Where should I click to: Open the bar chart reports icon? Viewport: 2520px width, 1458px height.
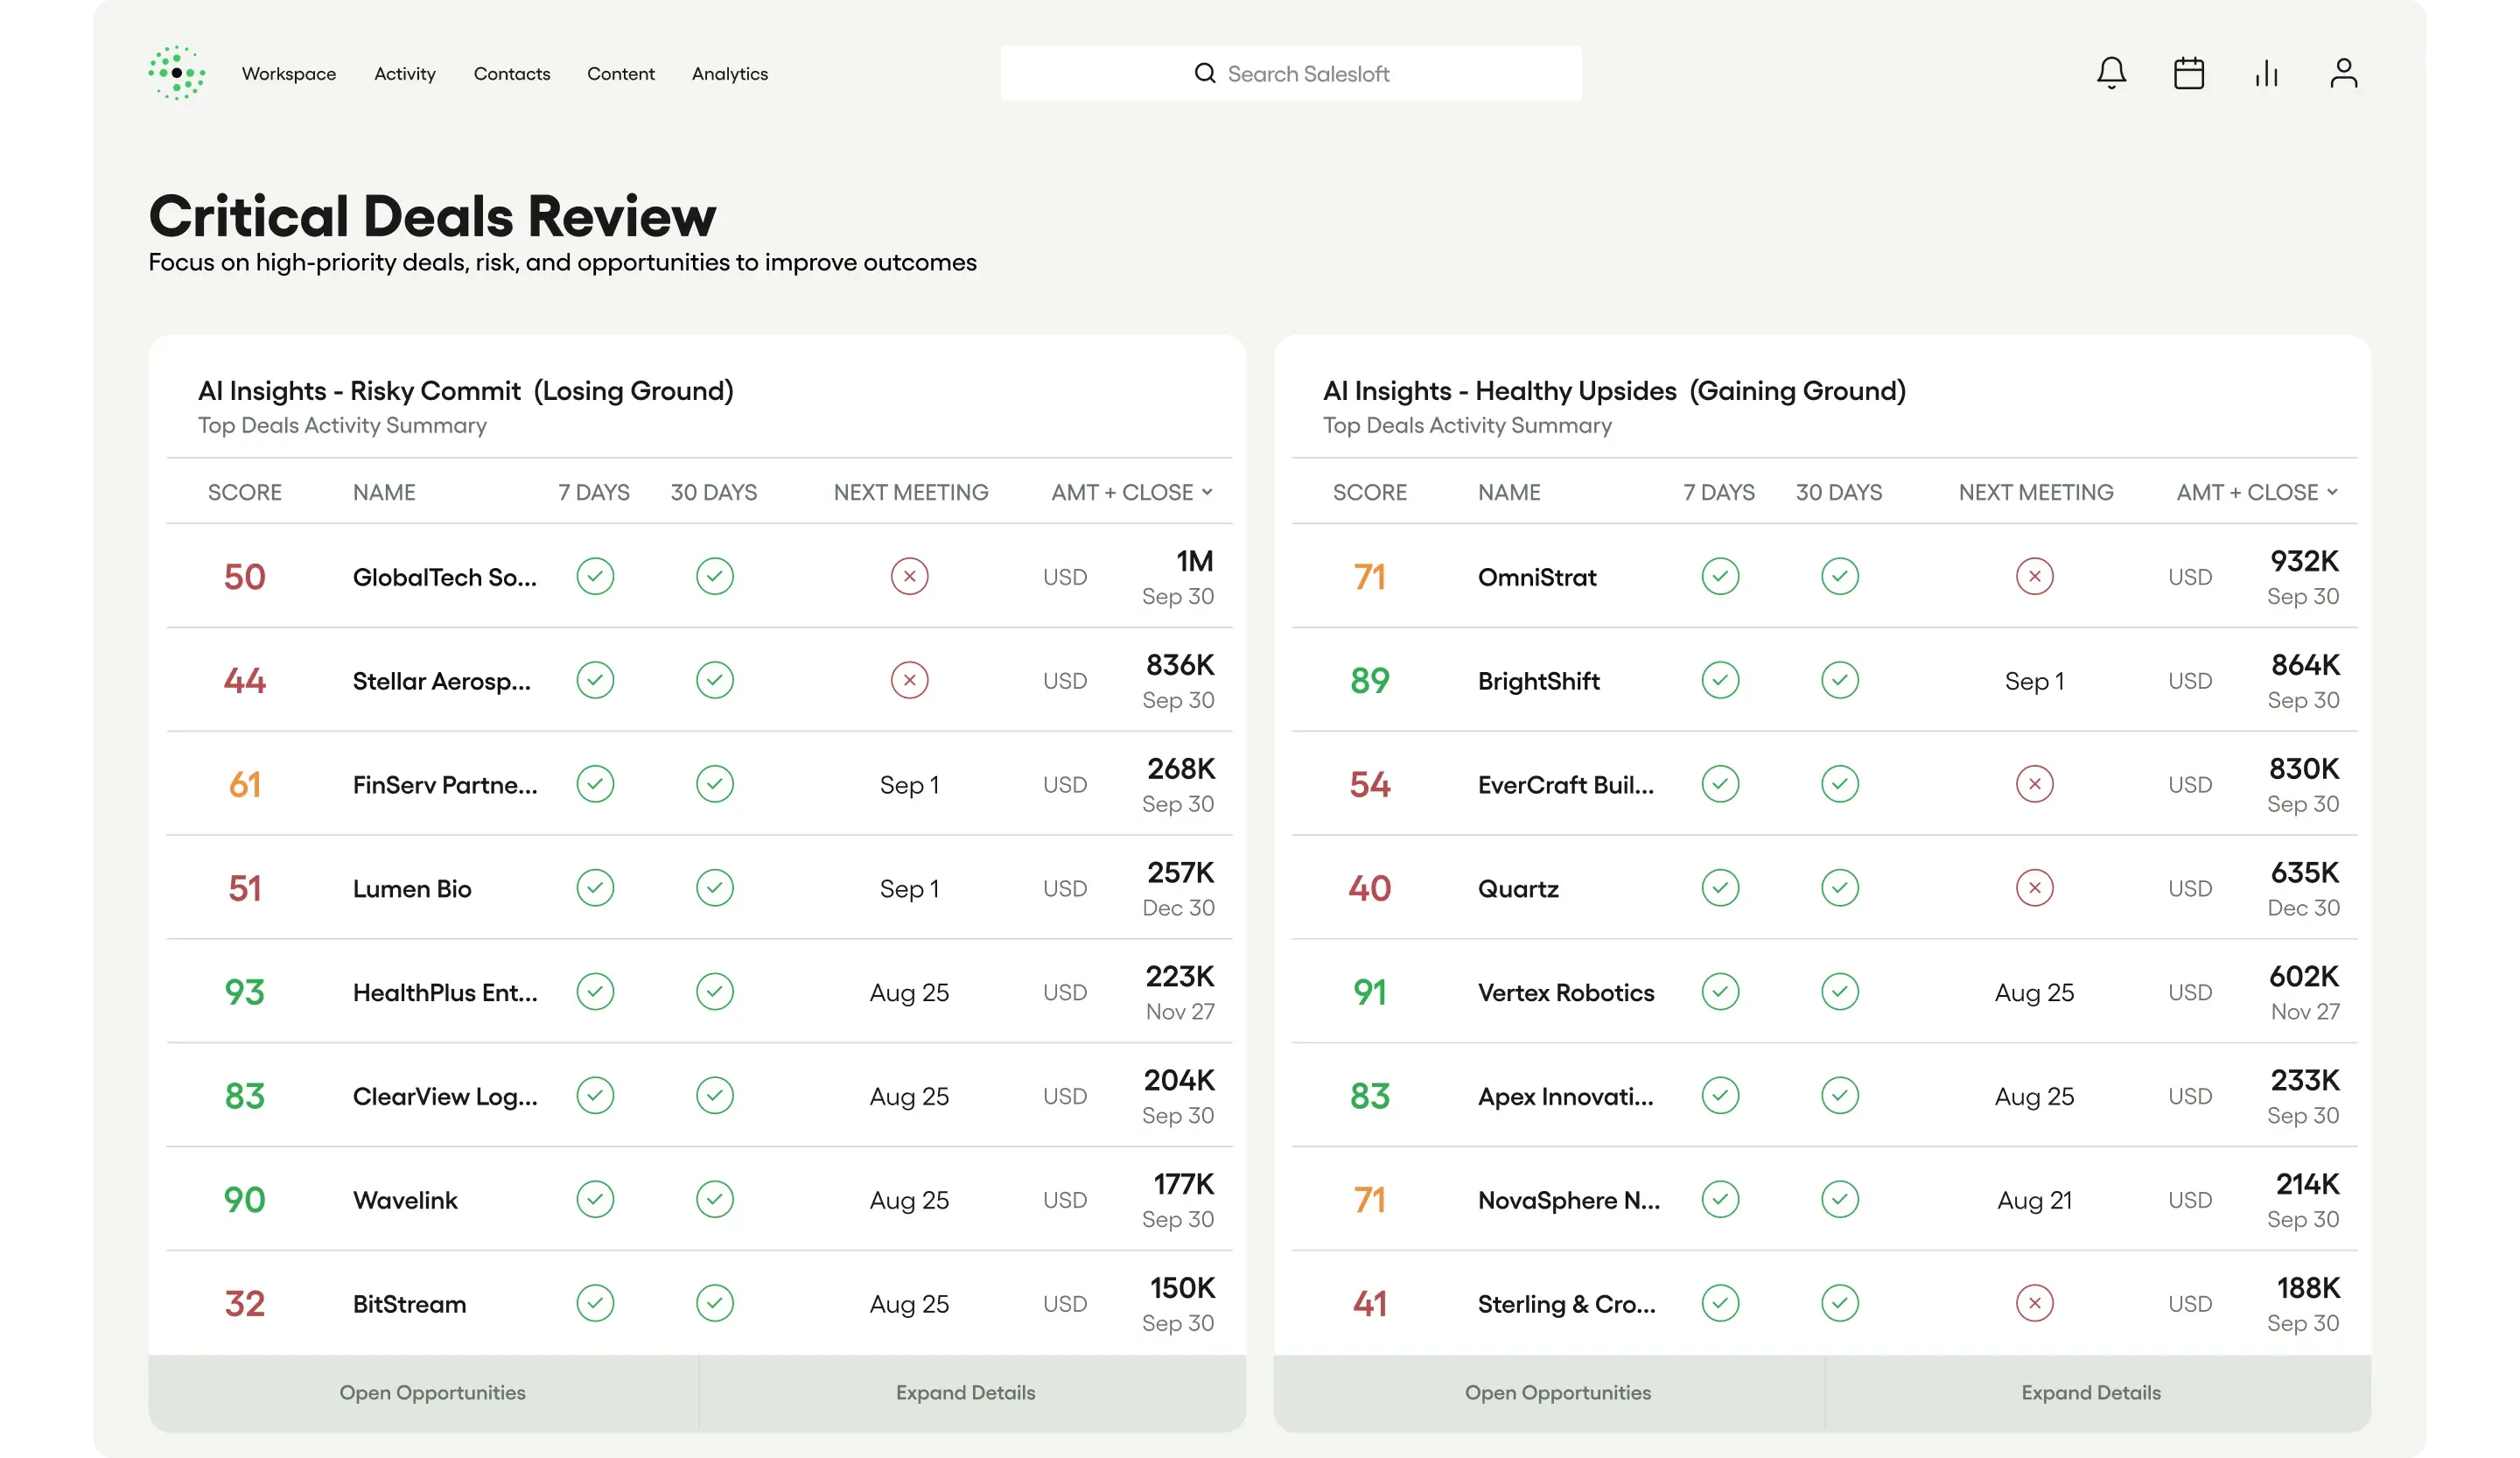click(2266, 73)
